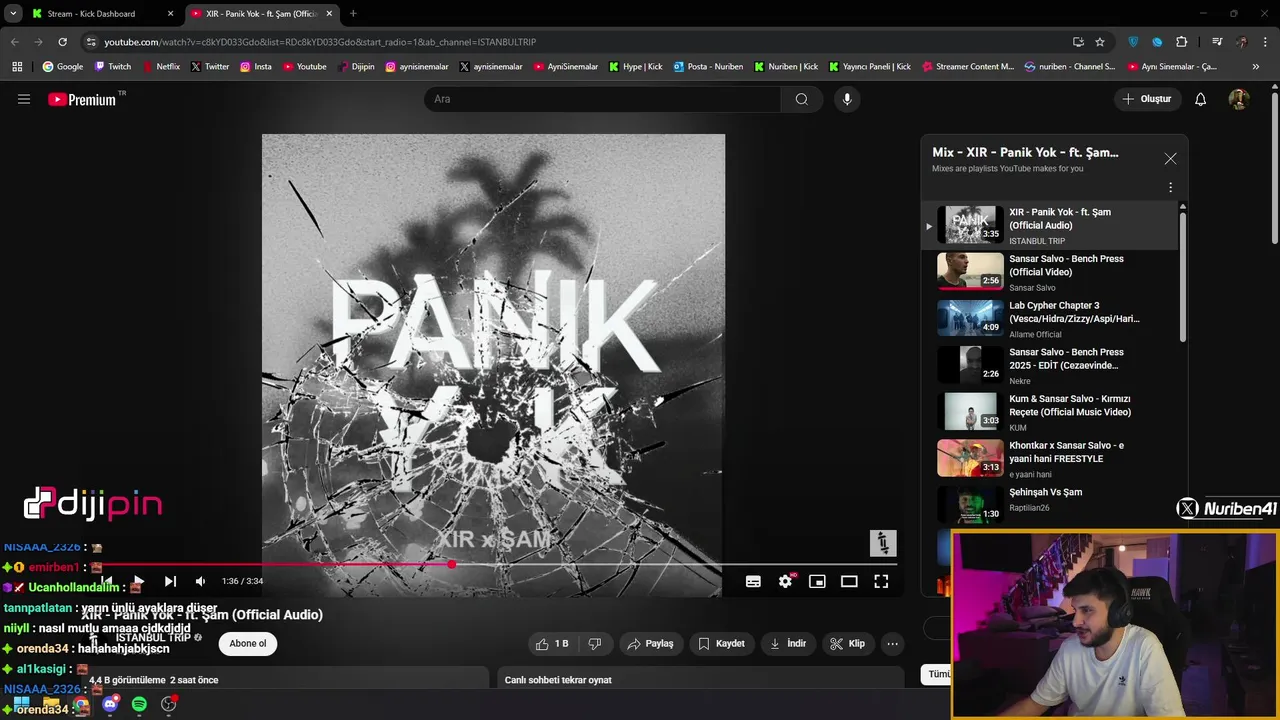Play the video with the play button
This screenshot has width=1280, height=720.
click(138, 581)
